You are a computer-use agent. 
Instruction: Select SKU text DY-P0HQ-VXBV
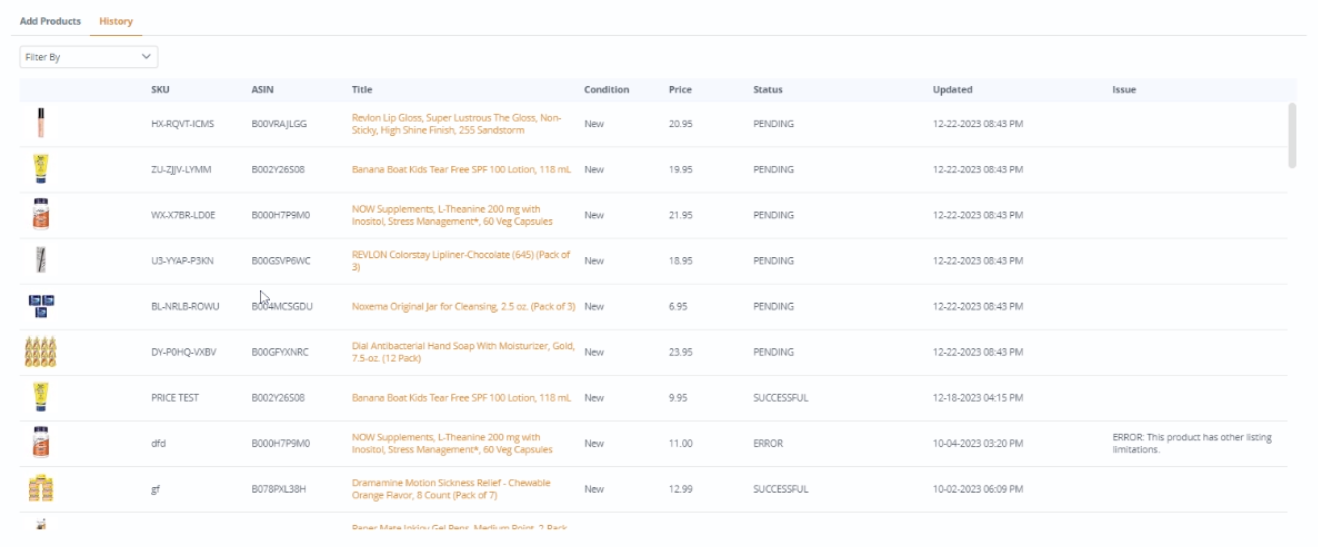(x=184, y=352)
